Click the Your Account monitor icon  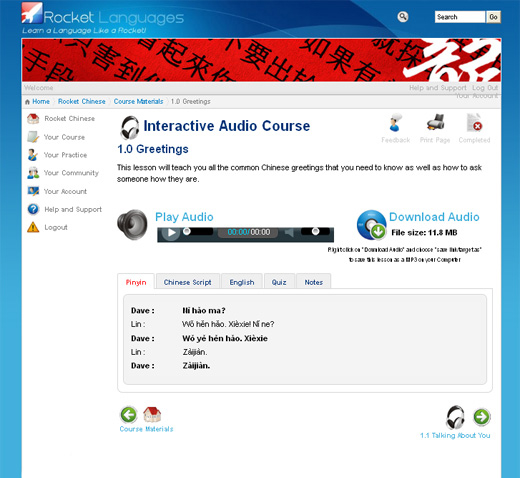[33, 191]
